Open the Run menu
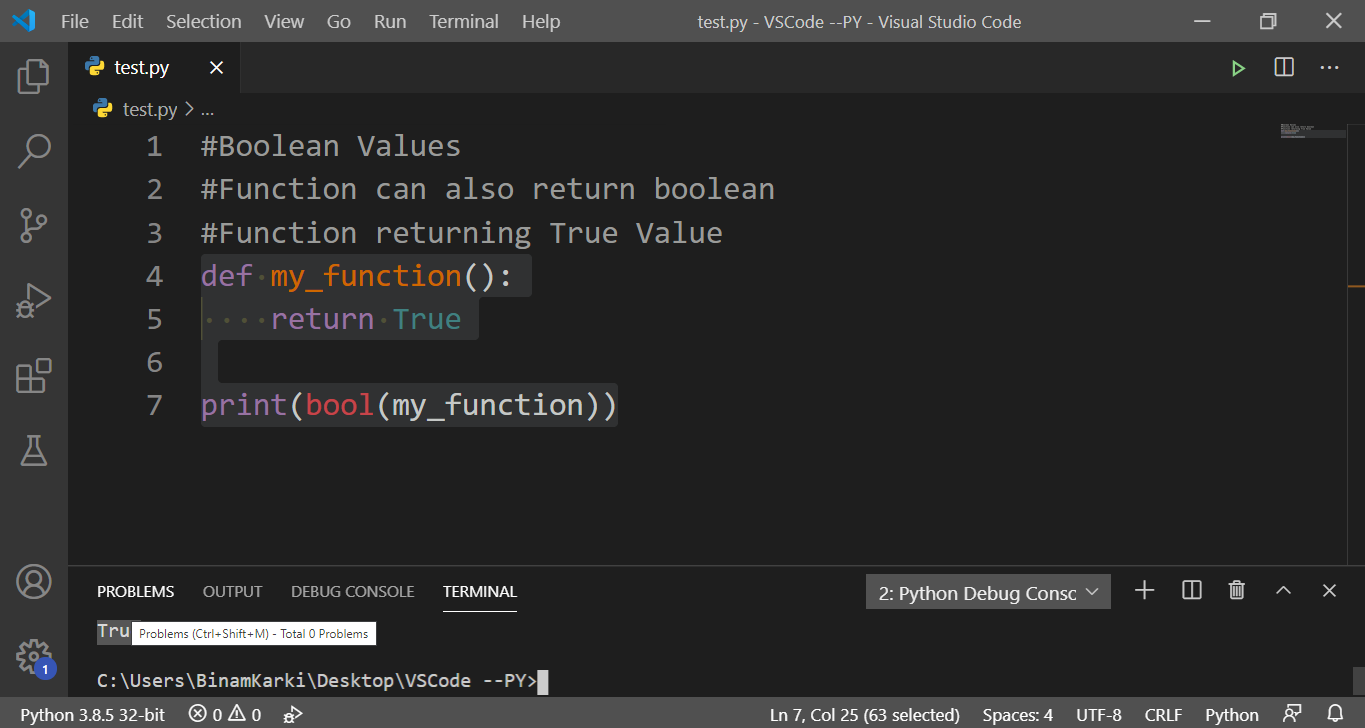This screenshot has height=728, width=1365. click(389, 20)
